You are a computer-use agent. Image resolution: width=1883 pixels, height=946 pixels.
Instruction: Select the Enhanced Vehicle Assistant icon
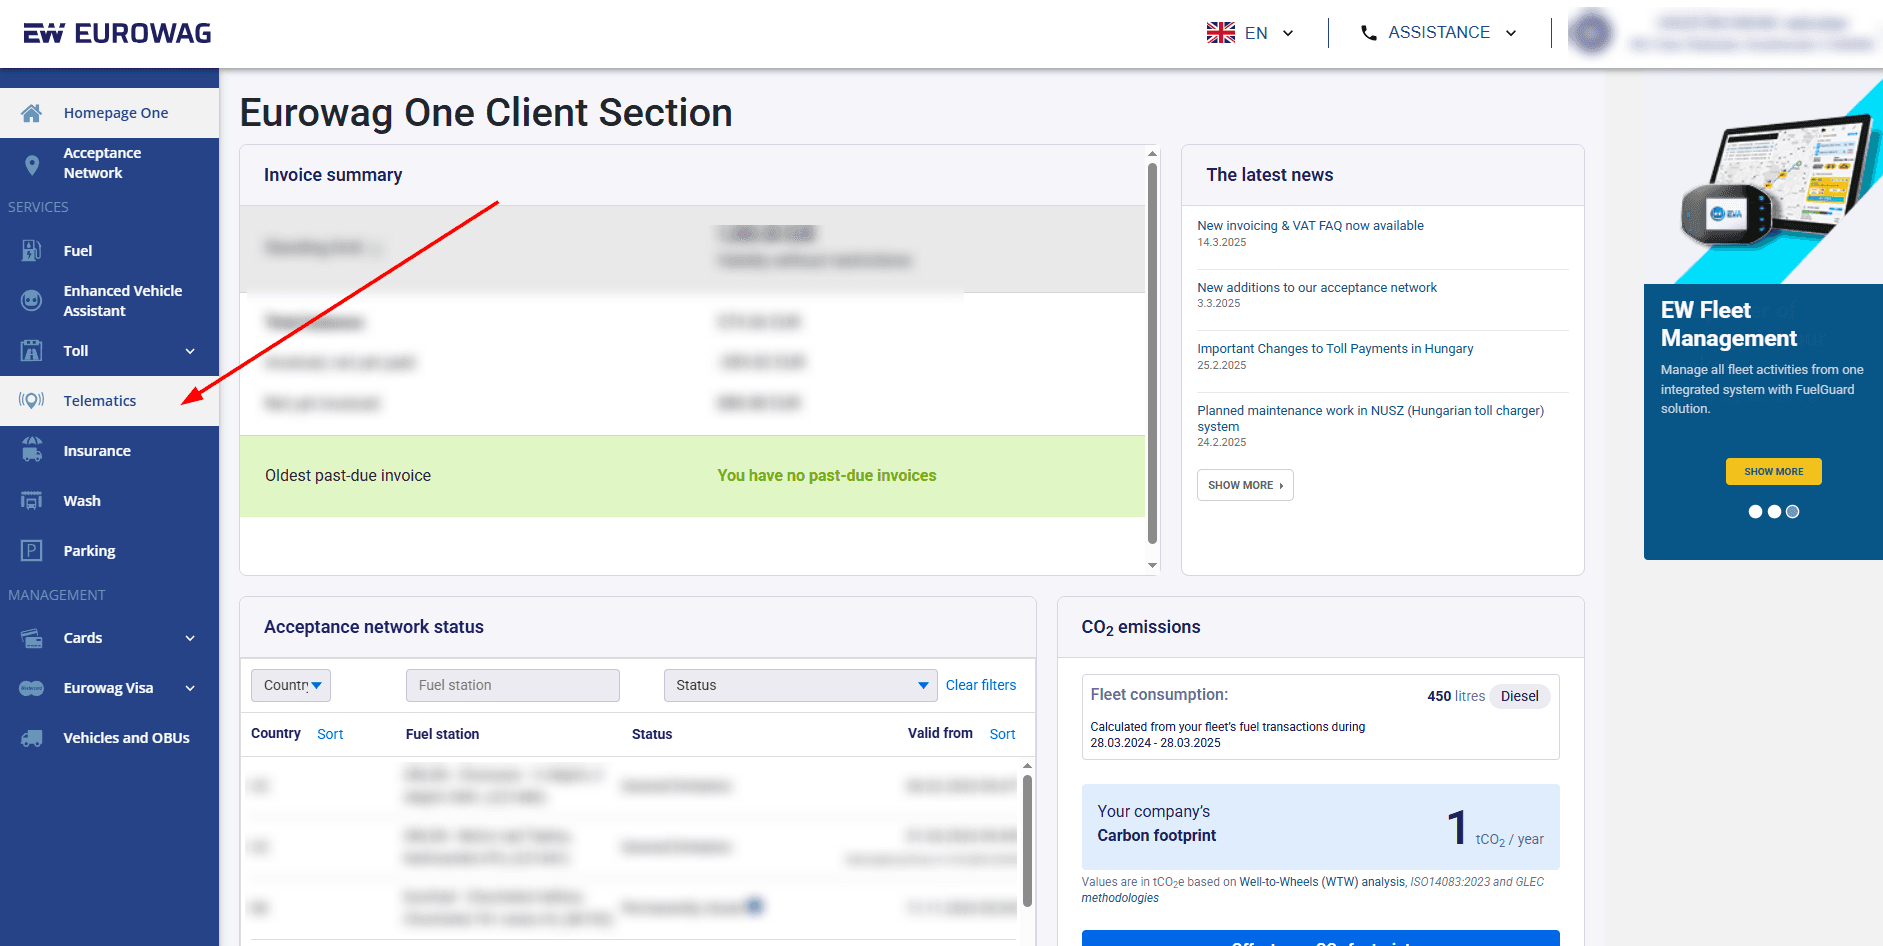tap(32, 300)
